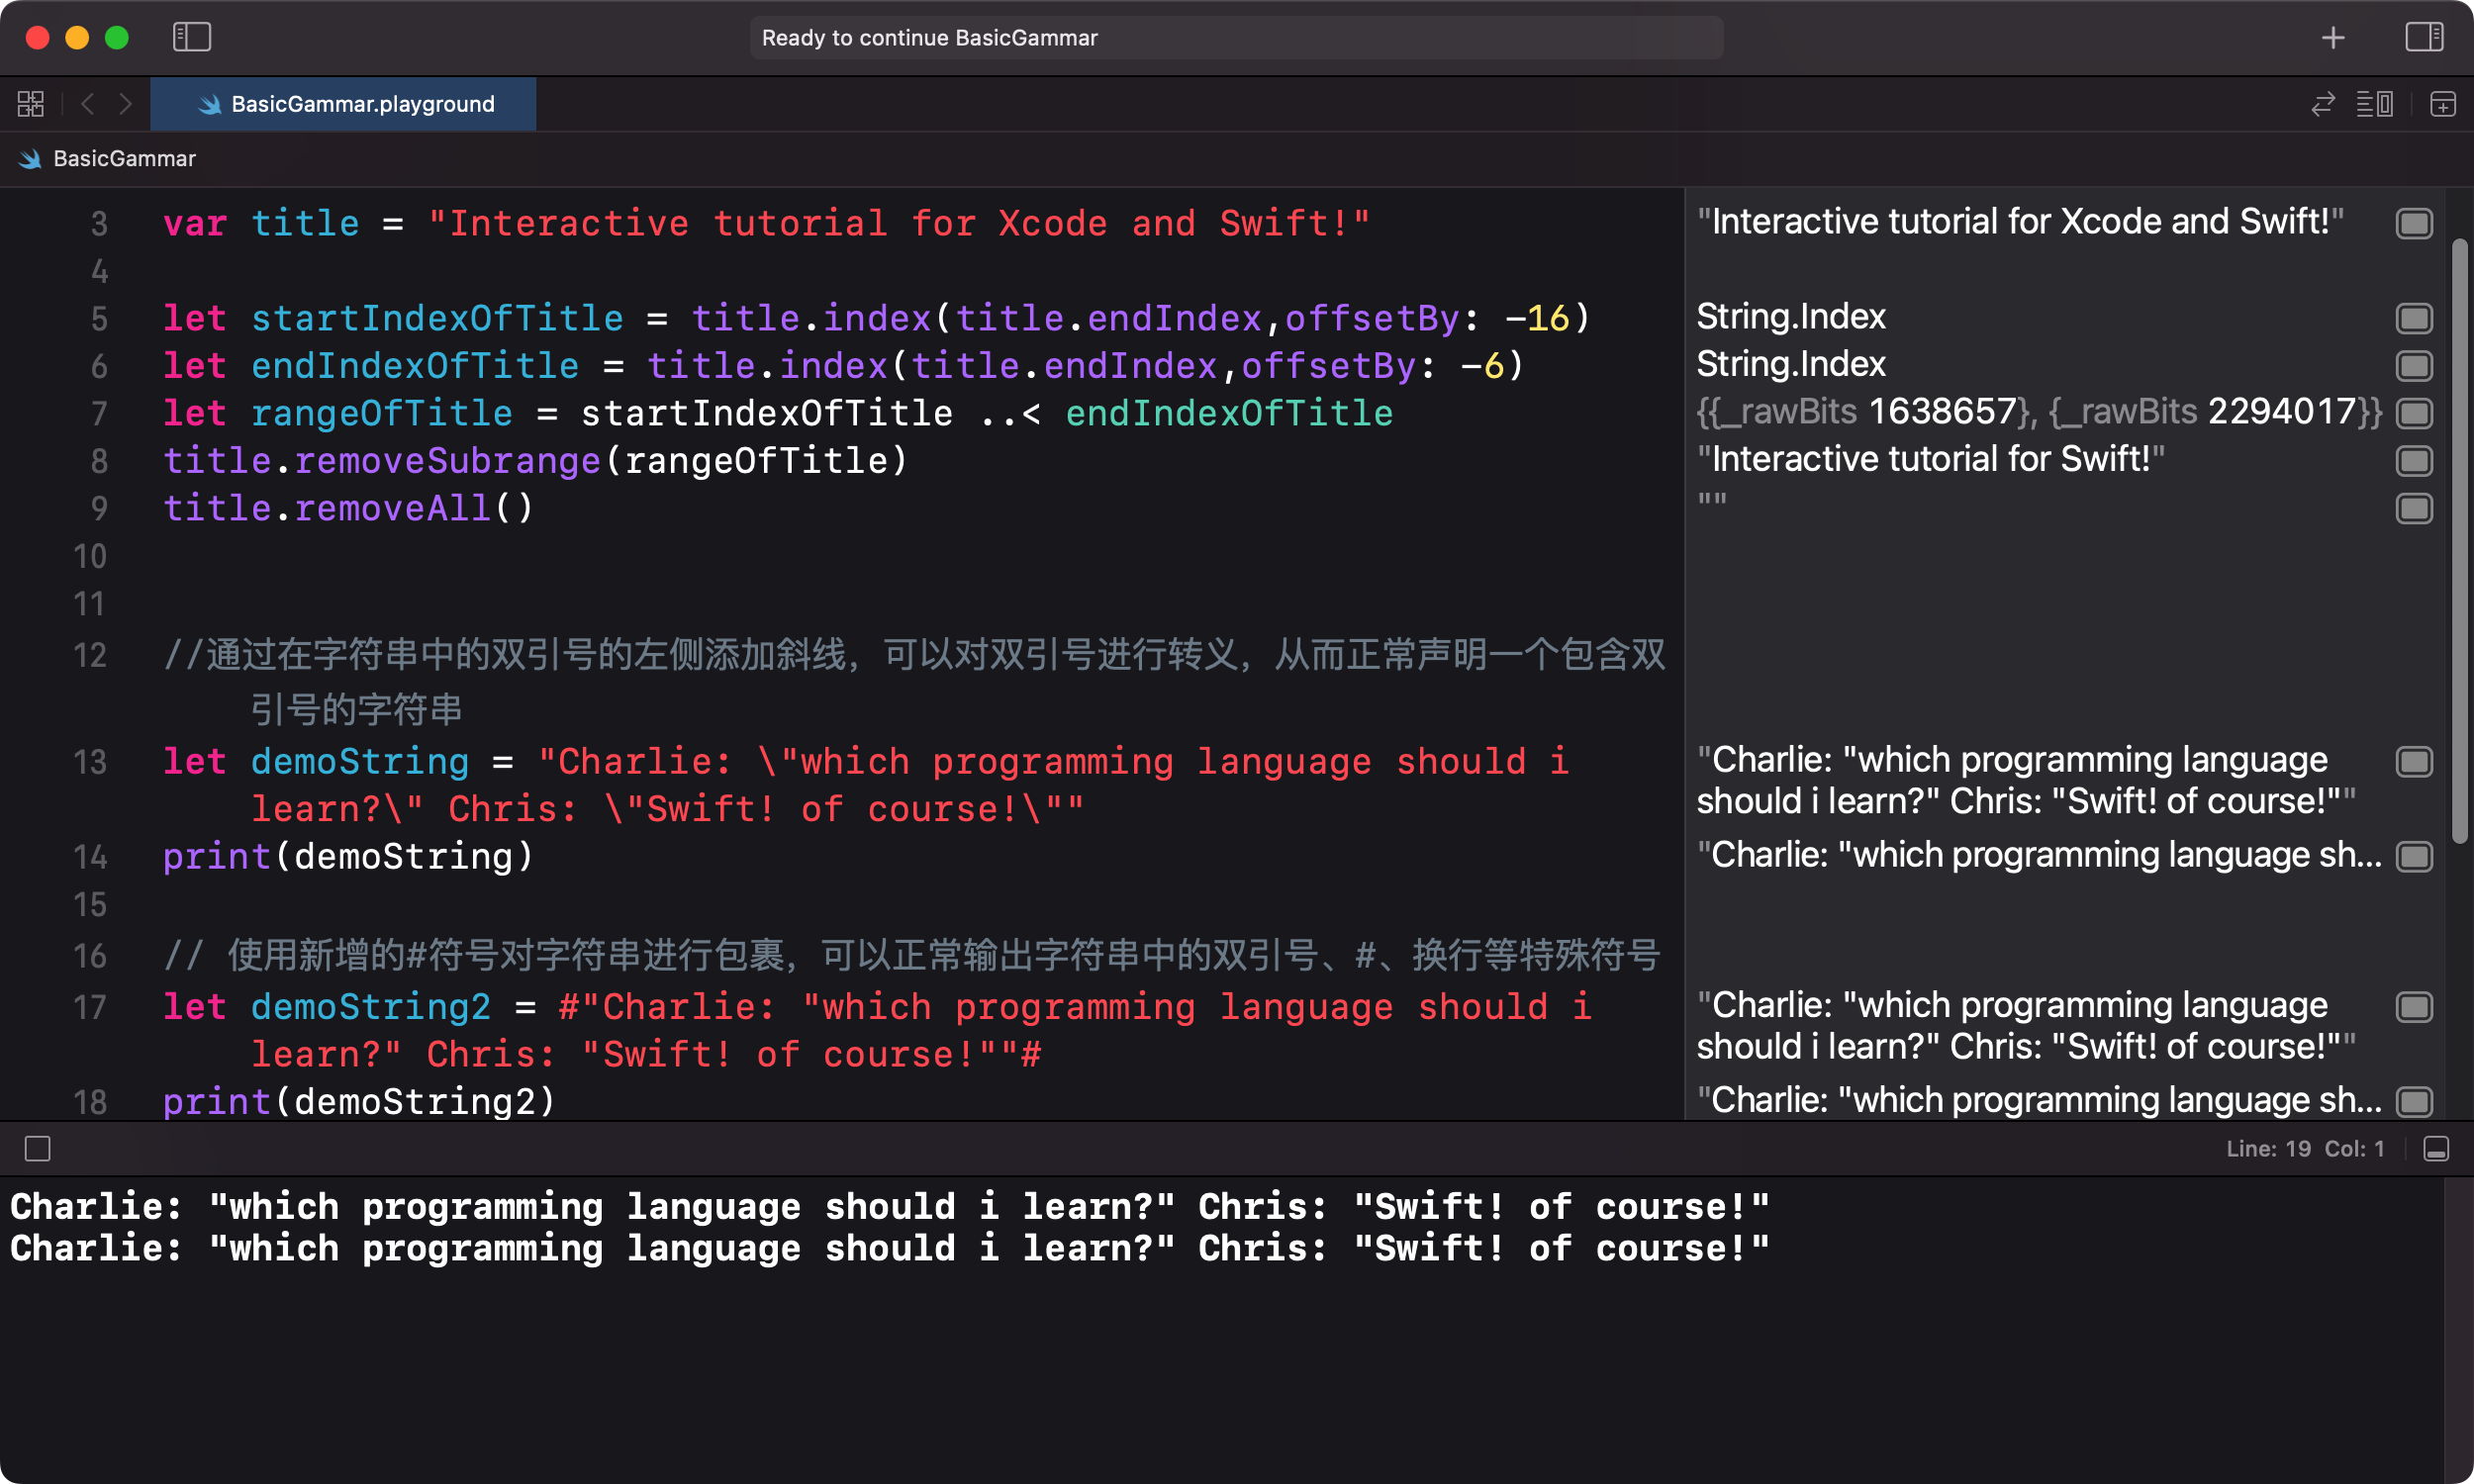Click "print" on line 14

tap(217, 857)
